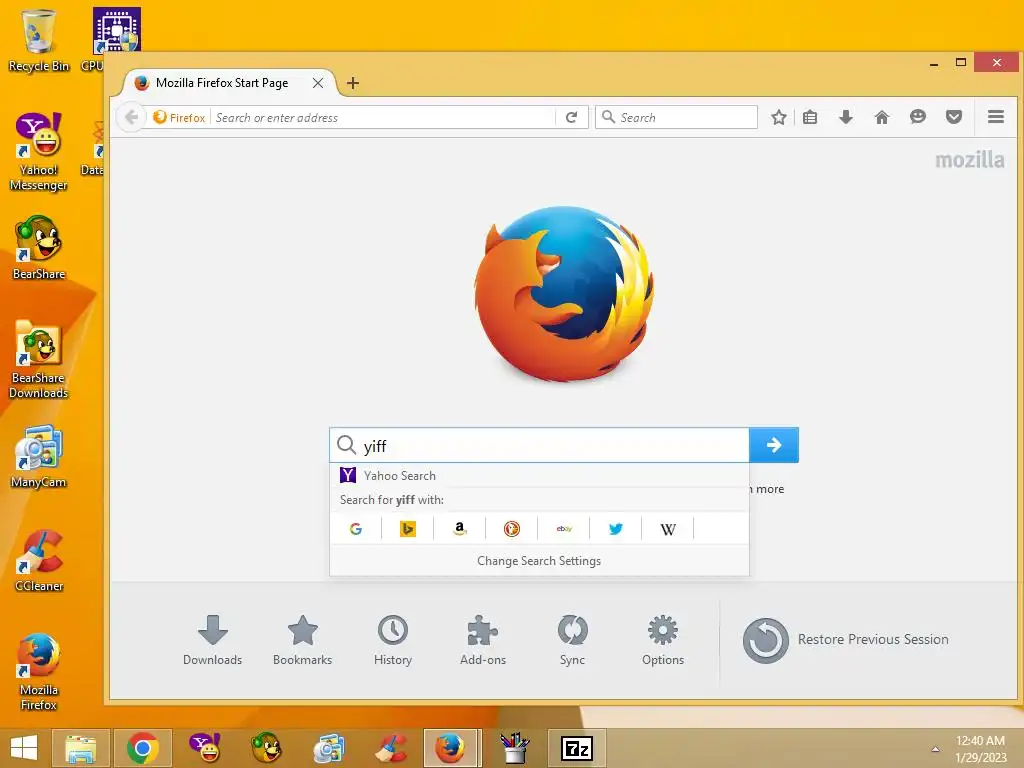This screenshot has width=1024, height=768.
Task: Open Downloads from start page shortcuts
Action: click(x=213, y=640)
